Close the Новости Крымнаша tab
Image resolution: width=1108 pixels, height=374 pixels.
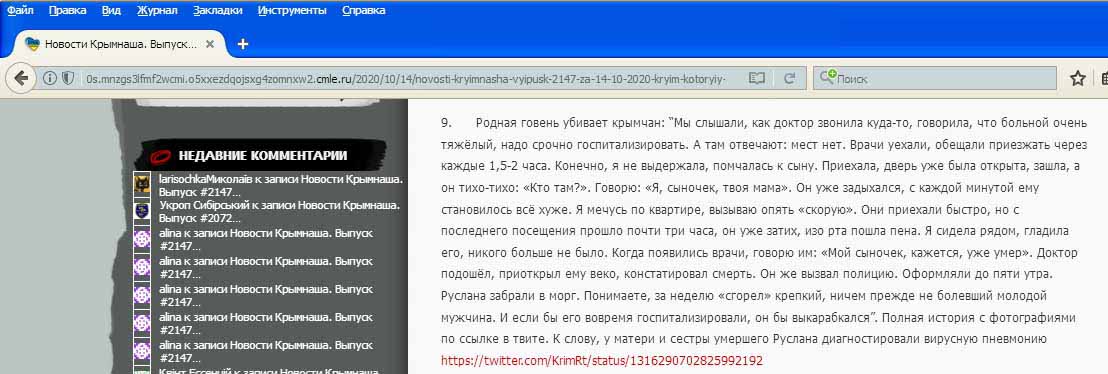click(x=210, y=44)
